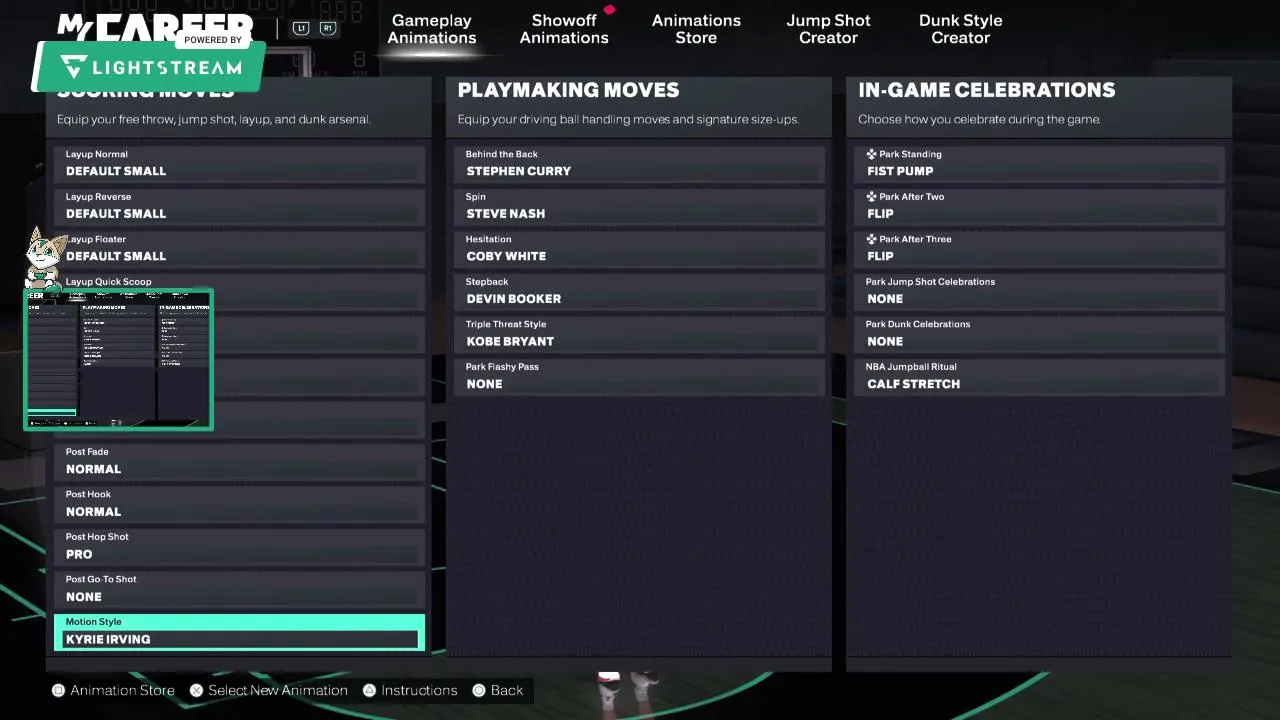1280x720 pixels.
Task: Open Instructions from footer
Action: point(410,690)
